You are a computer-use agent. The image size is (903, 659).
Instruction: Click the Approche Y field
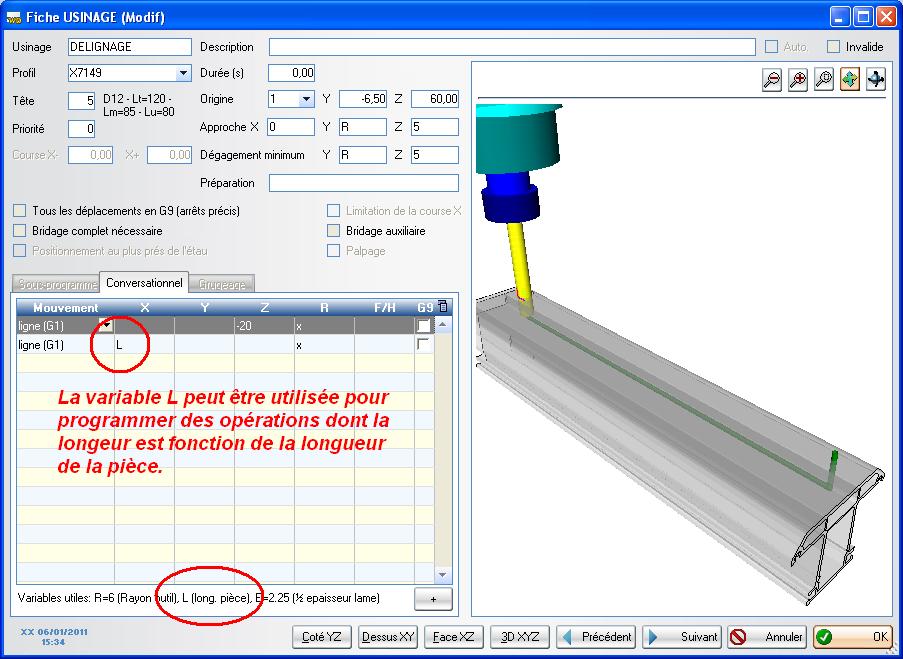pos(363,127)
